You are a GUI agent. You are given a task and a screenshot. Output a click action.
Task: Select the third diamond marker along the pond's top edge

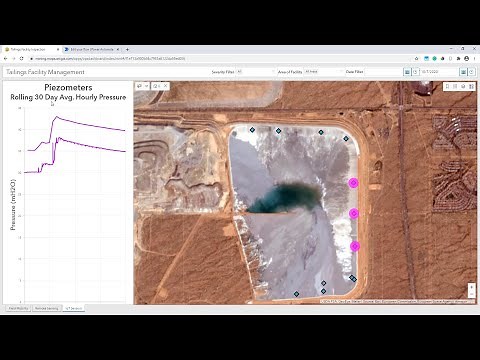click(321, 132)
